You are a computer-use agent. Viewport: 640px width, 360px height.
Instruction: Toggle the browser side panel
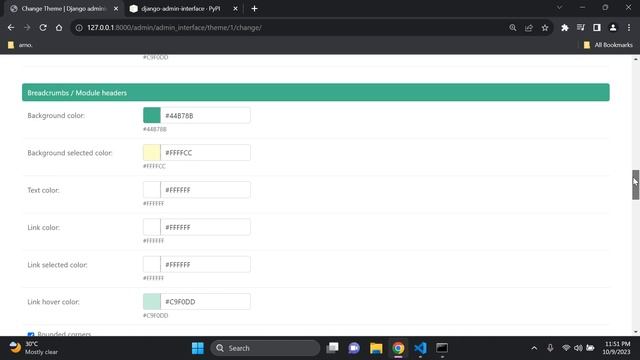(597, 28)
